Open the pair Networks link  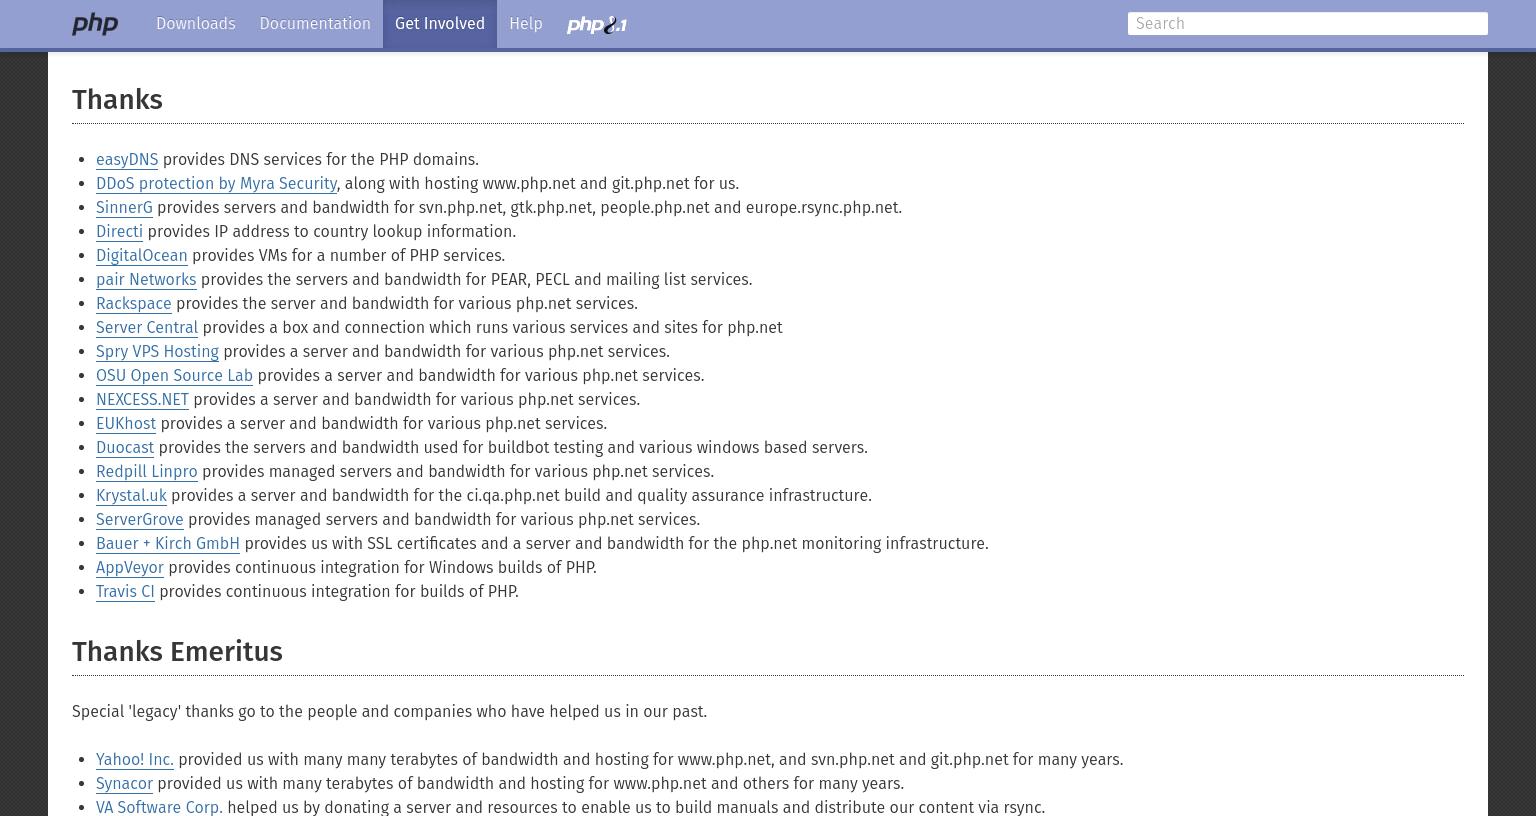click(146, 280)
